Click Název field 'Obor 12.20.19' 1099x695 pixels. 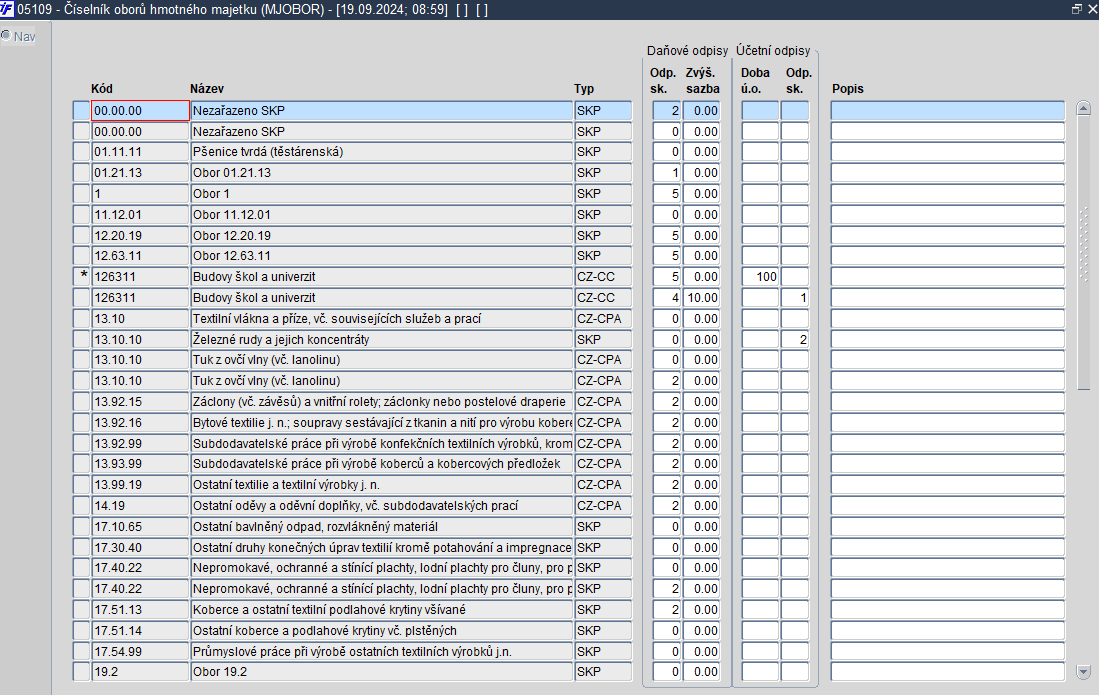381,235
